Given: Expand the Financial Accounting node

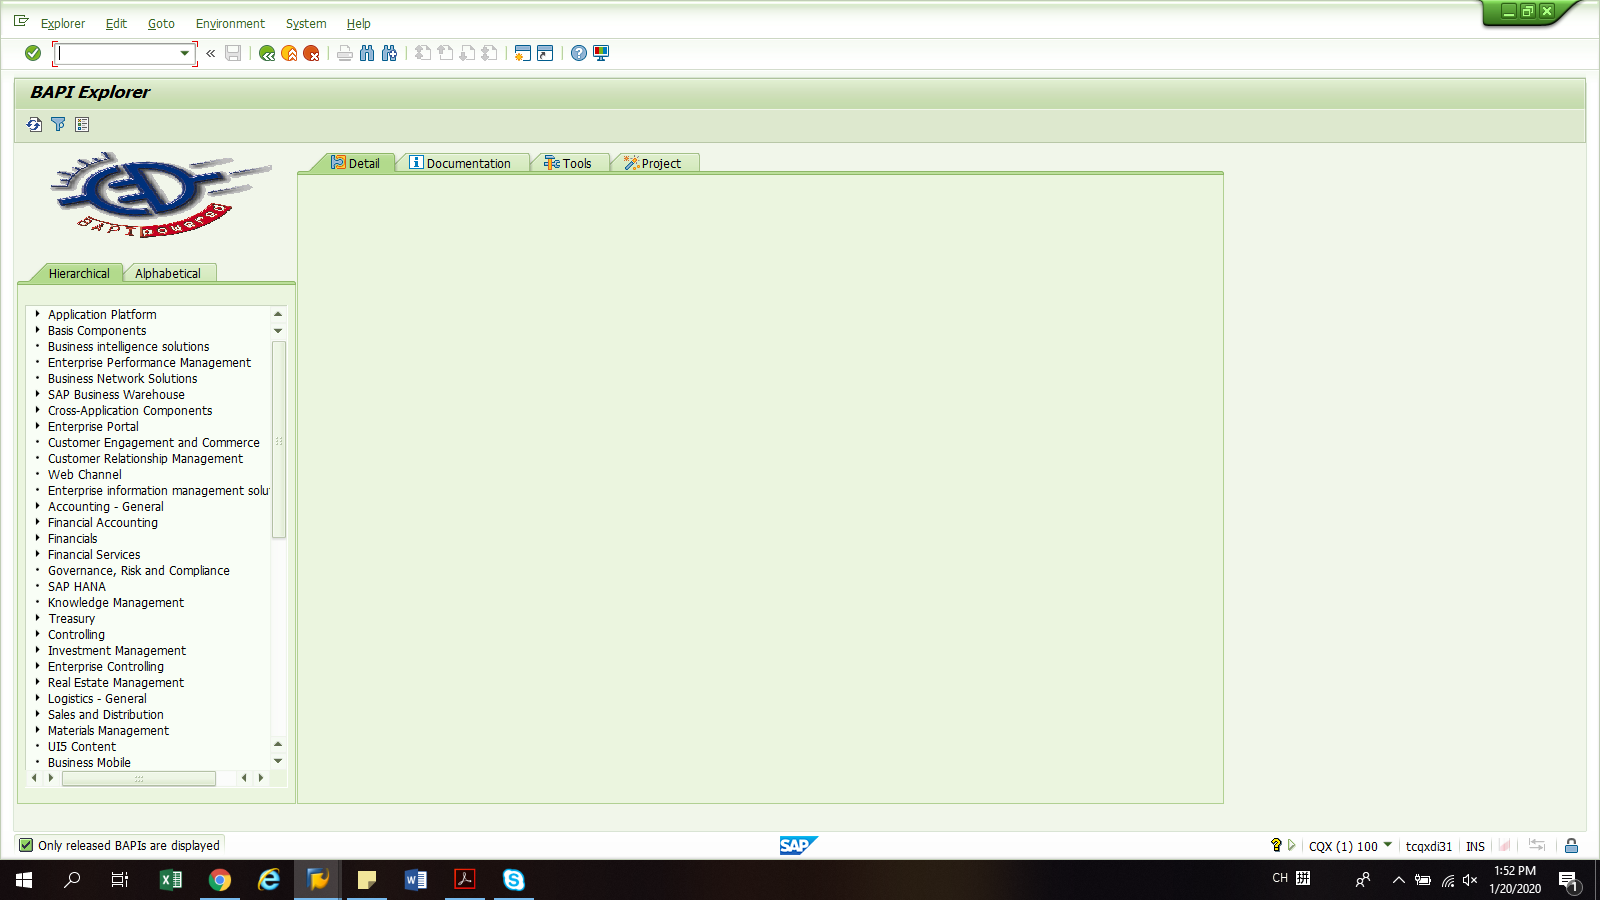Looking at the screenshot, I should (x=38, y=522).
